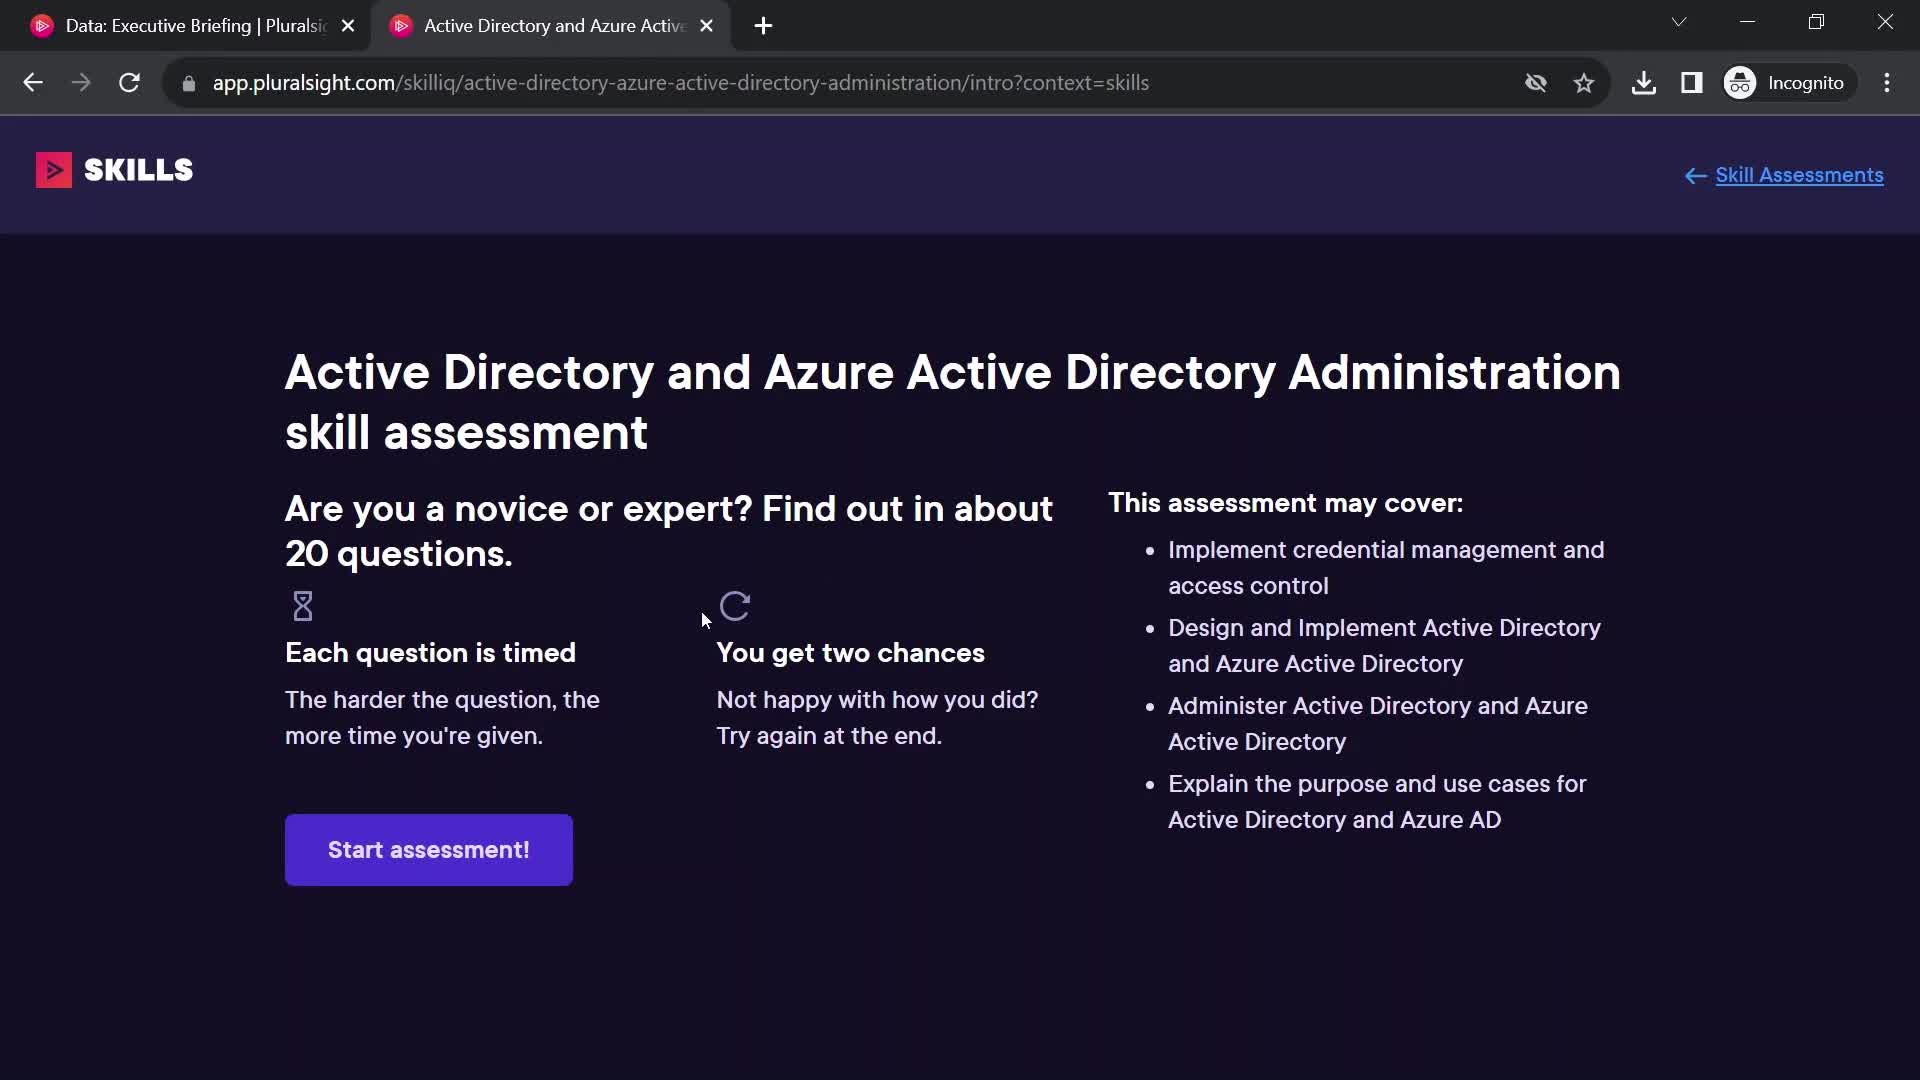The image size is (1920, 1080).
Task: Toggle the browser side panel icon
Action: pyautogui.click(x=1692, y=83)
